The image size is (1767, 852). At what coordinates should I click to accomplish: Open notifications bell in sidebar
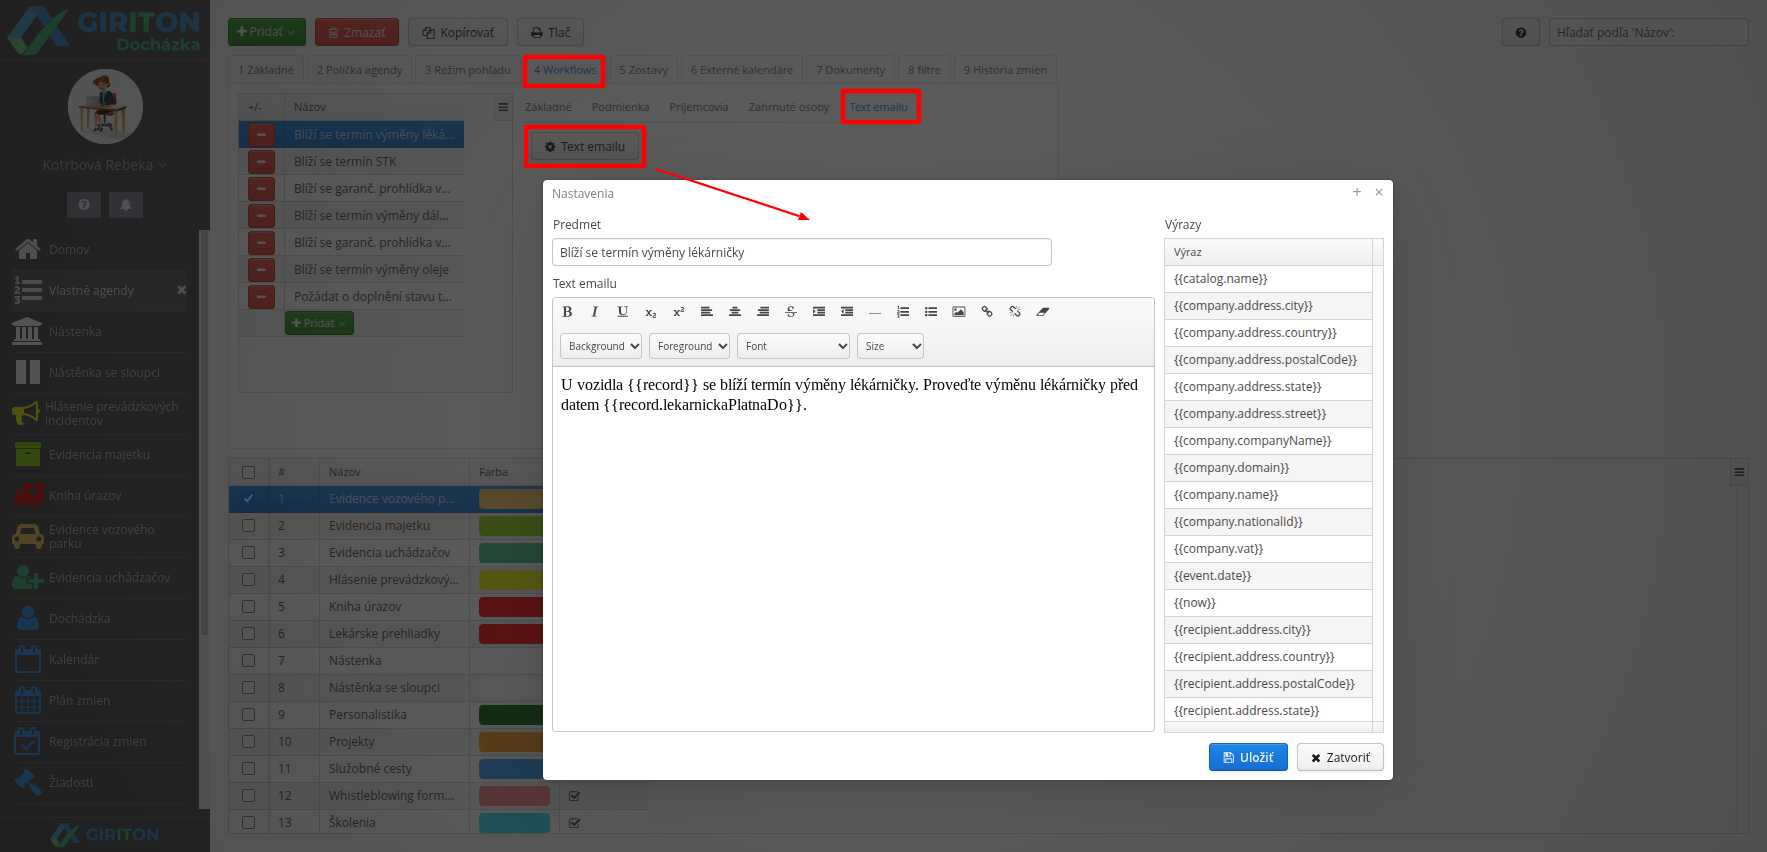[x=126, y=204]
